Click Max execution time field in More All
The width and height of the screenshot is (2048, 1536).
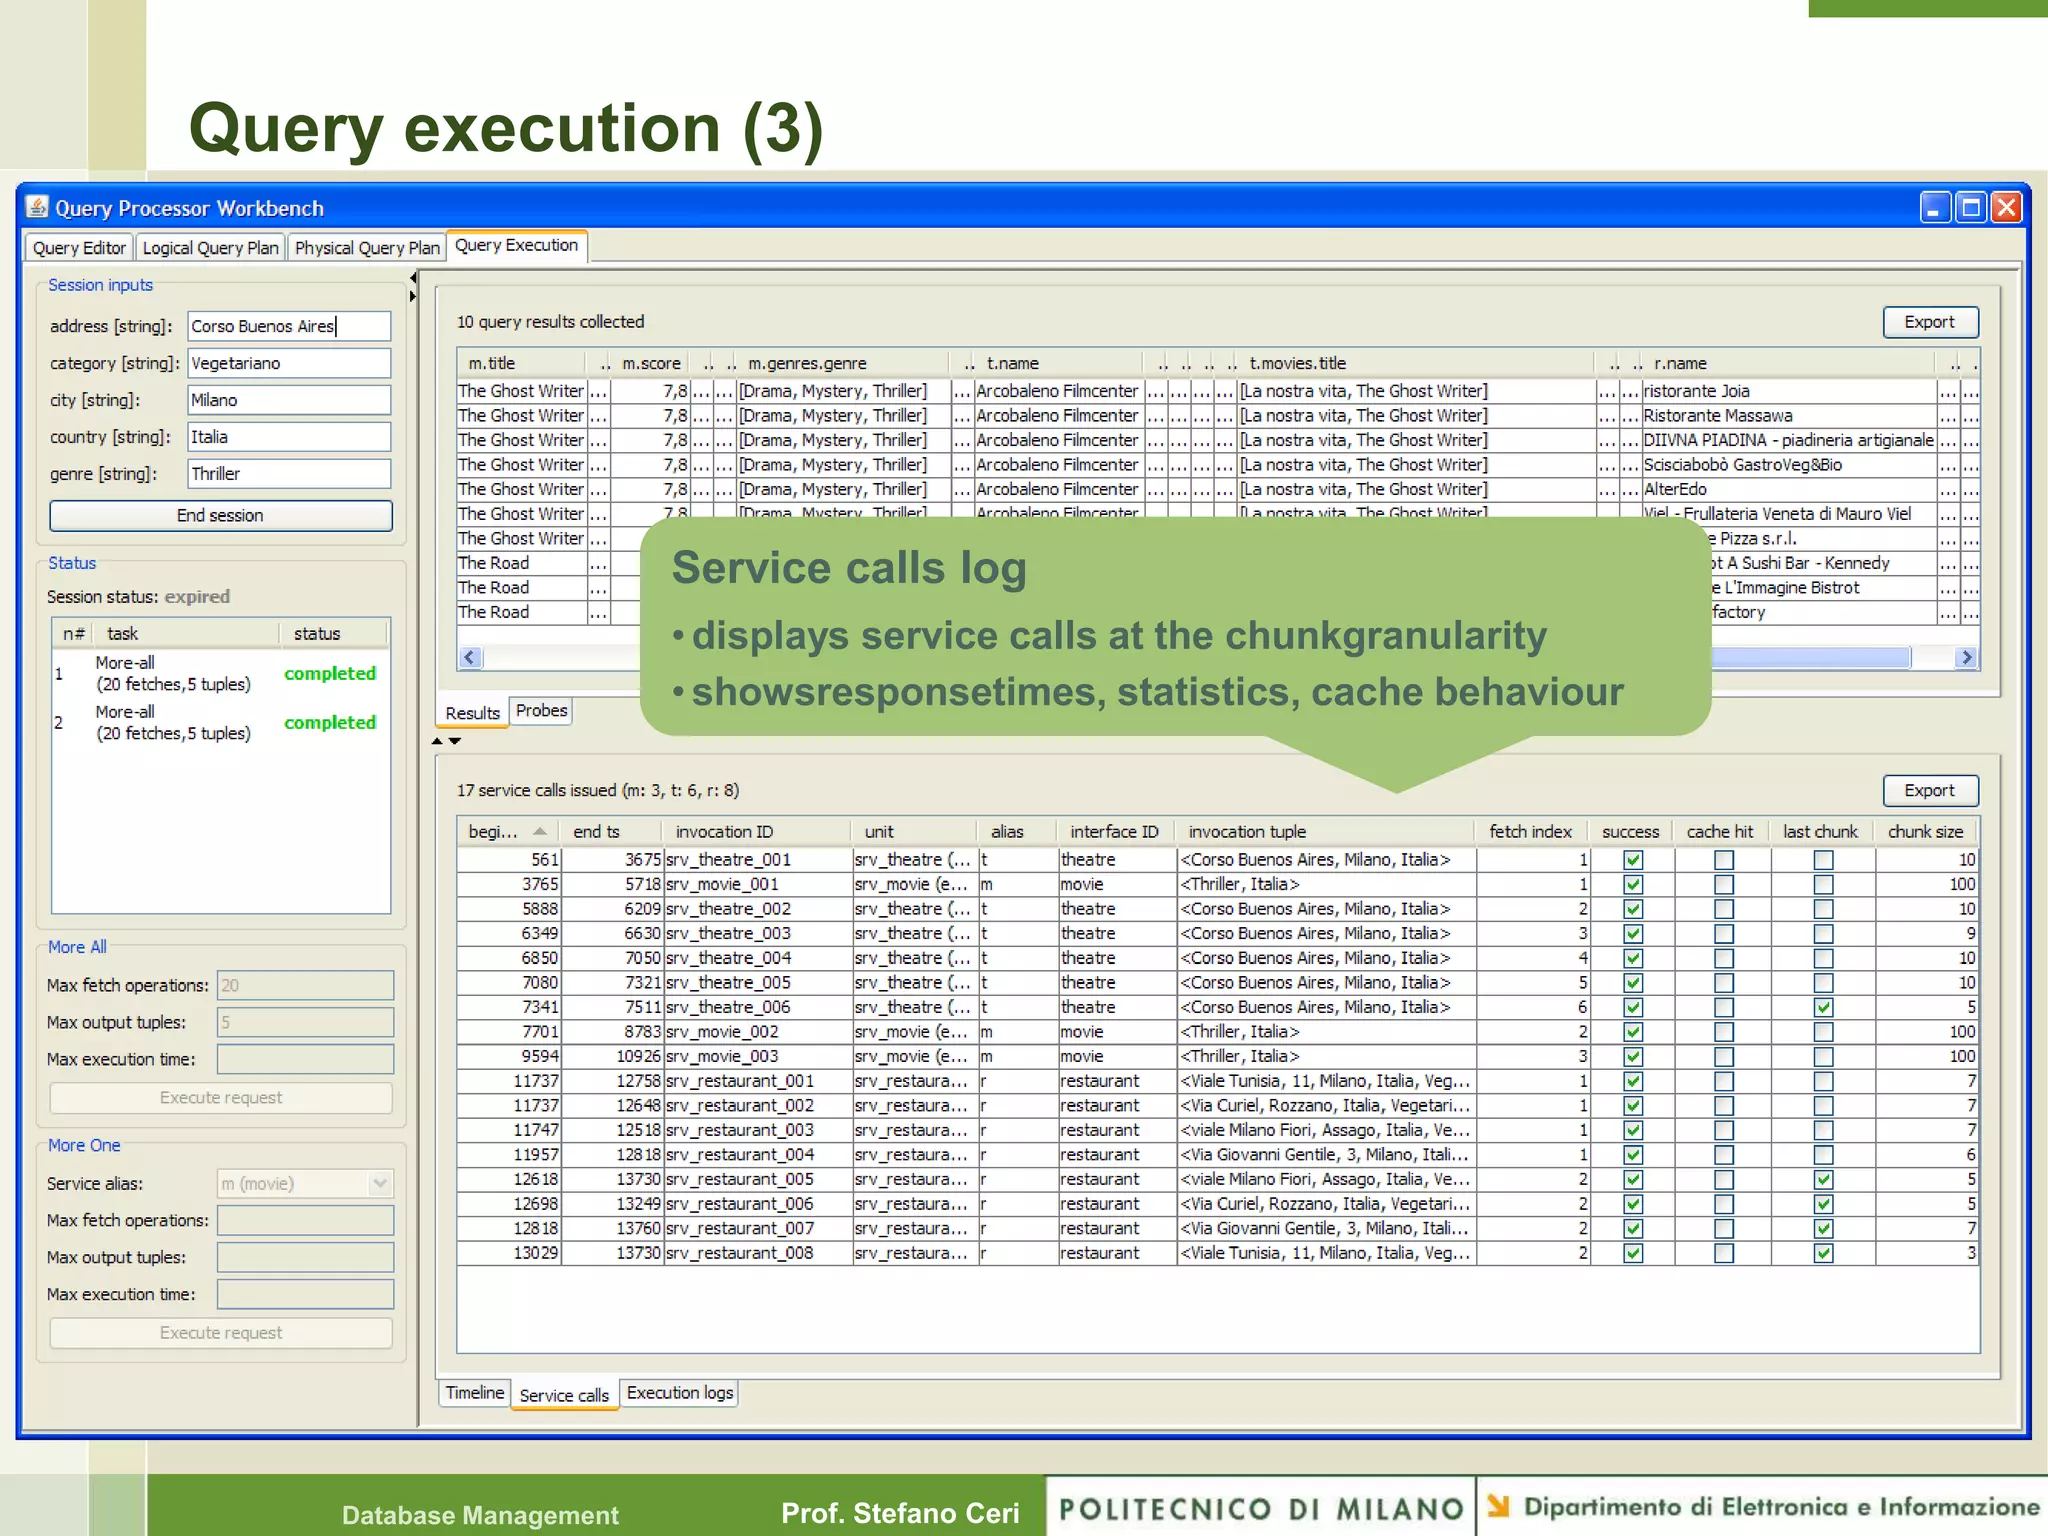305,1059
